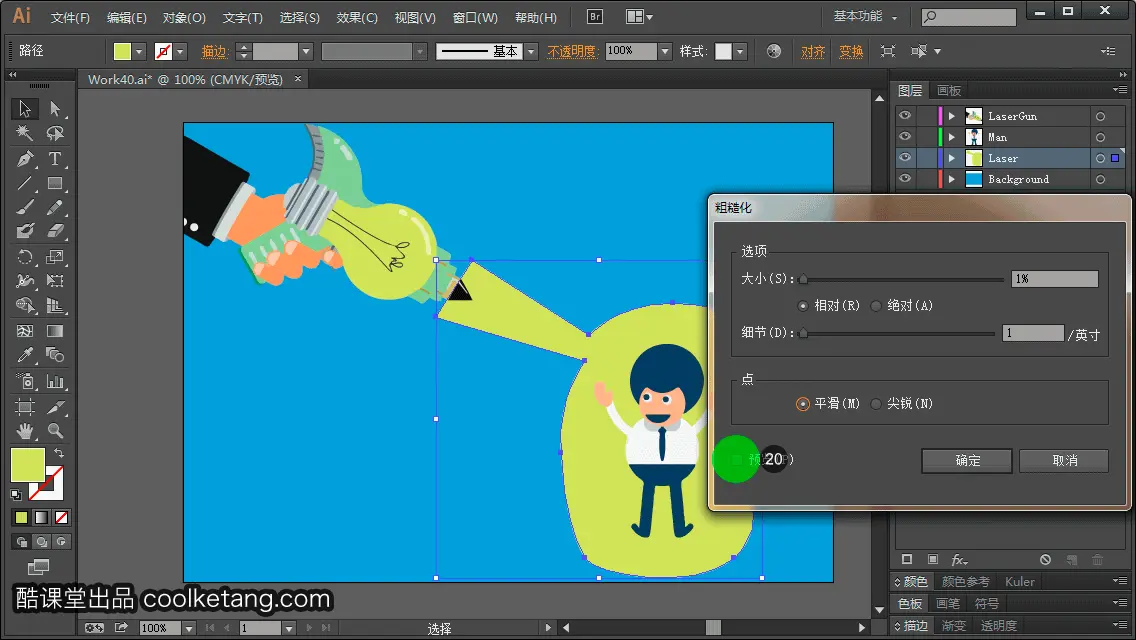Open the 基本 brush definition dropdown

tap(531, 51)
